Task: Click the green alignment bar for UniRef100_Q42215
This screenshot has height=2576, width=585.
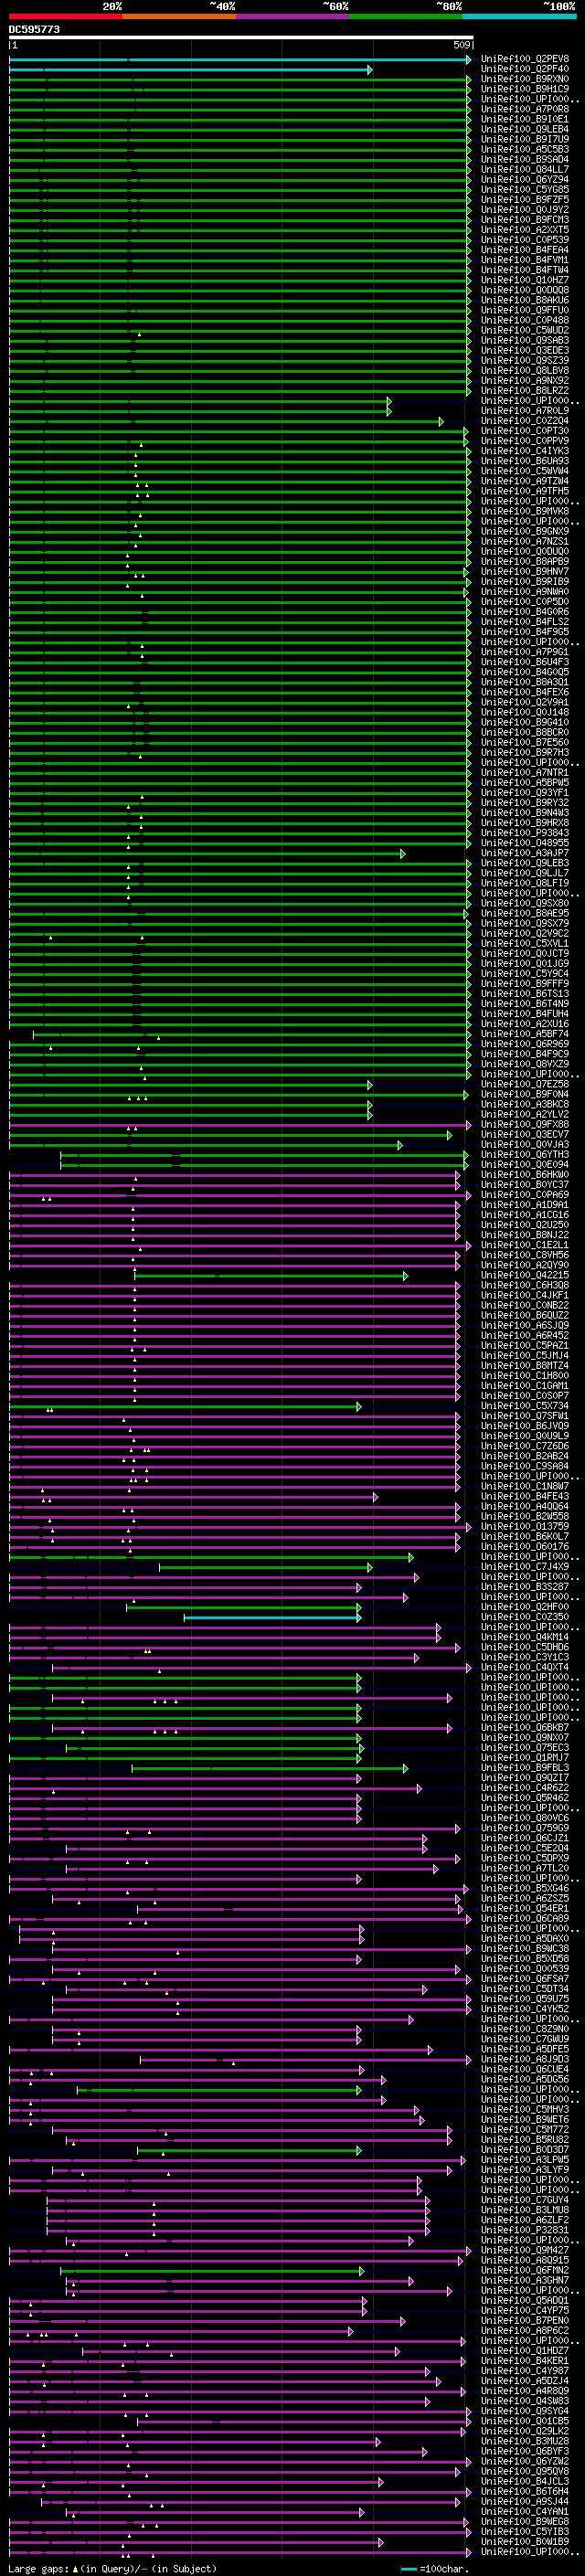Action: tap(271, 1276)
